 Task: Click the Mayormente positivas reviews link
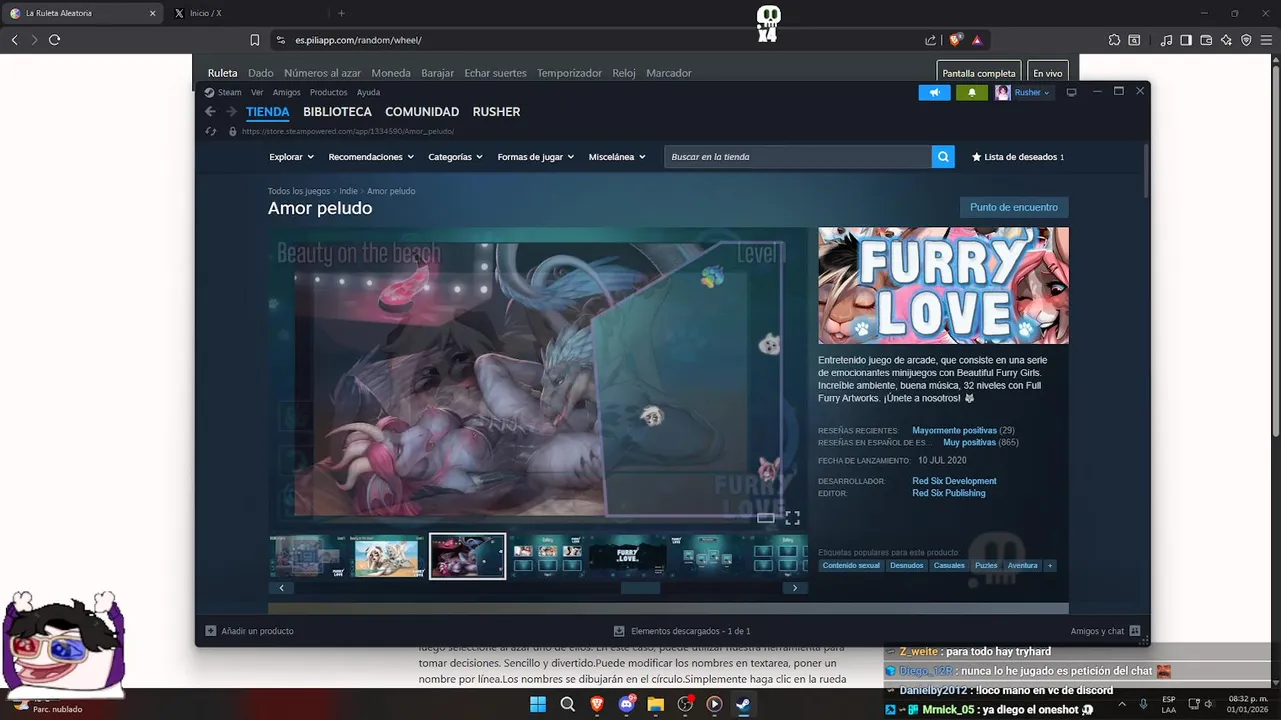pyautogui.click(x=954, y=430)
